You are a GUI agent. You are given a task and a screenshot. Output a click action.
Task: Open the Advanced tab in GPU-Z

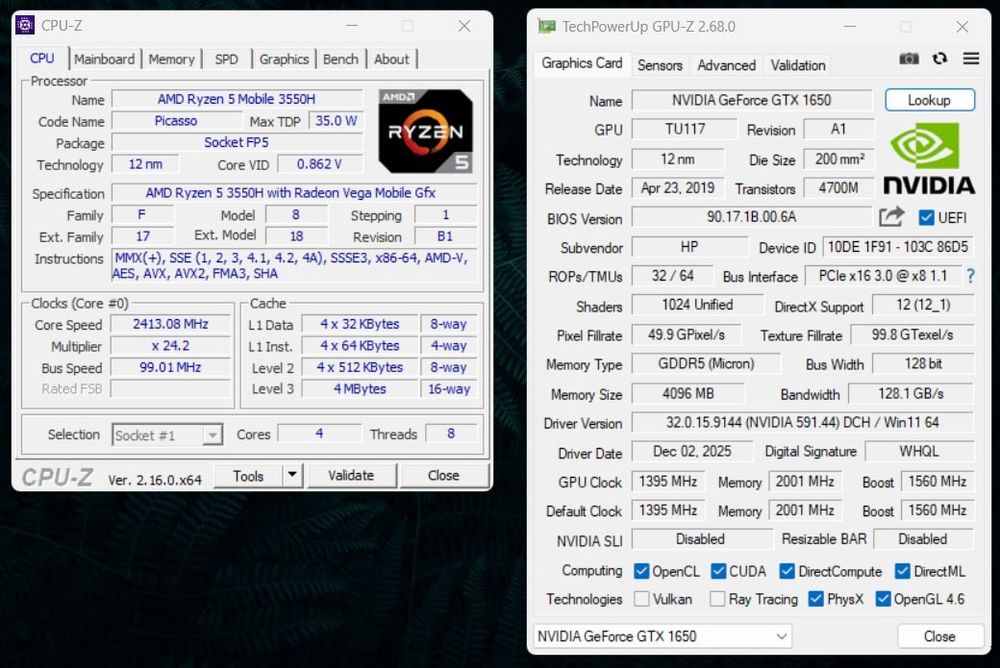(x=726, y=65)
